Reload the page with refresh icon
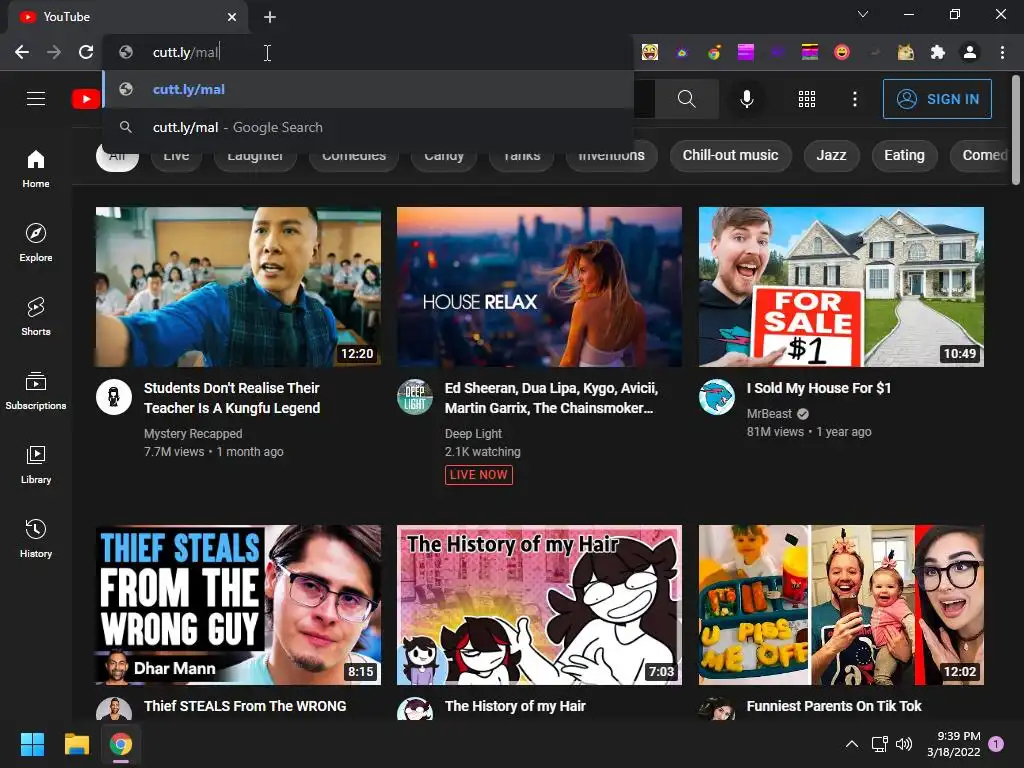Screen dimensions: 1024x768 click(x=86, y=52)
